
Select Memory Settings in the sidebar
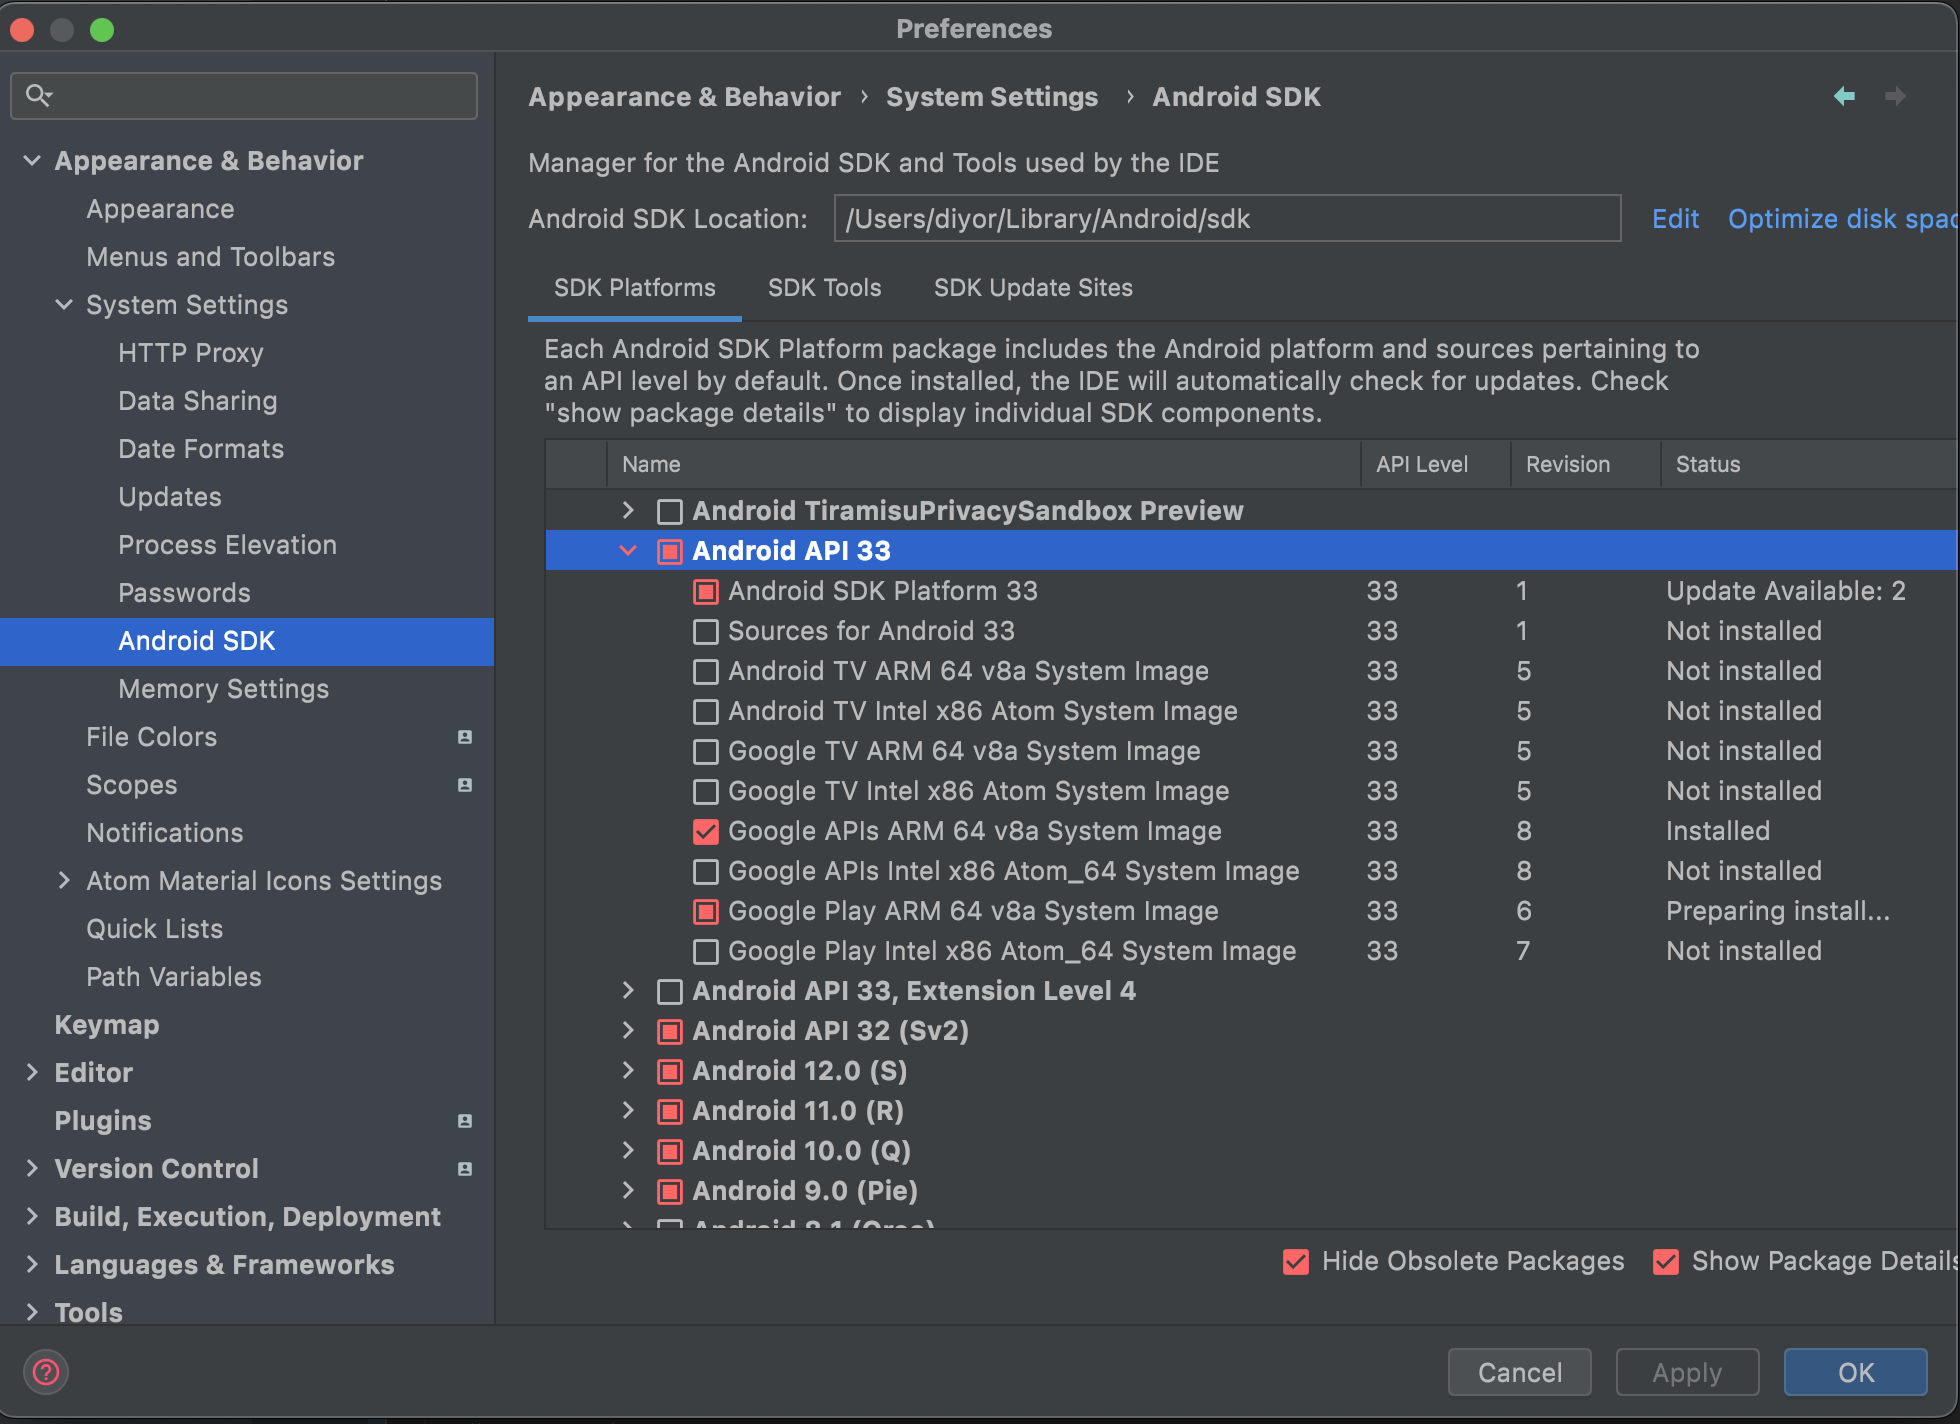(x=223, y=689)
